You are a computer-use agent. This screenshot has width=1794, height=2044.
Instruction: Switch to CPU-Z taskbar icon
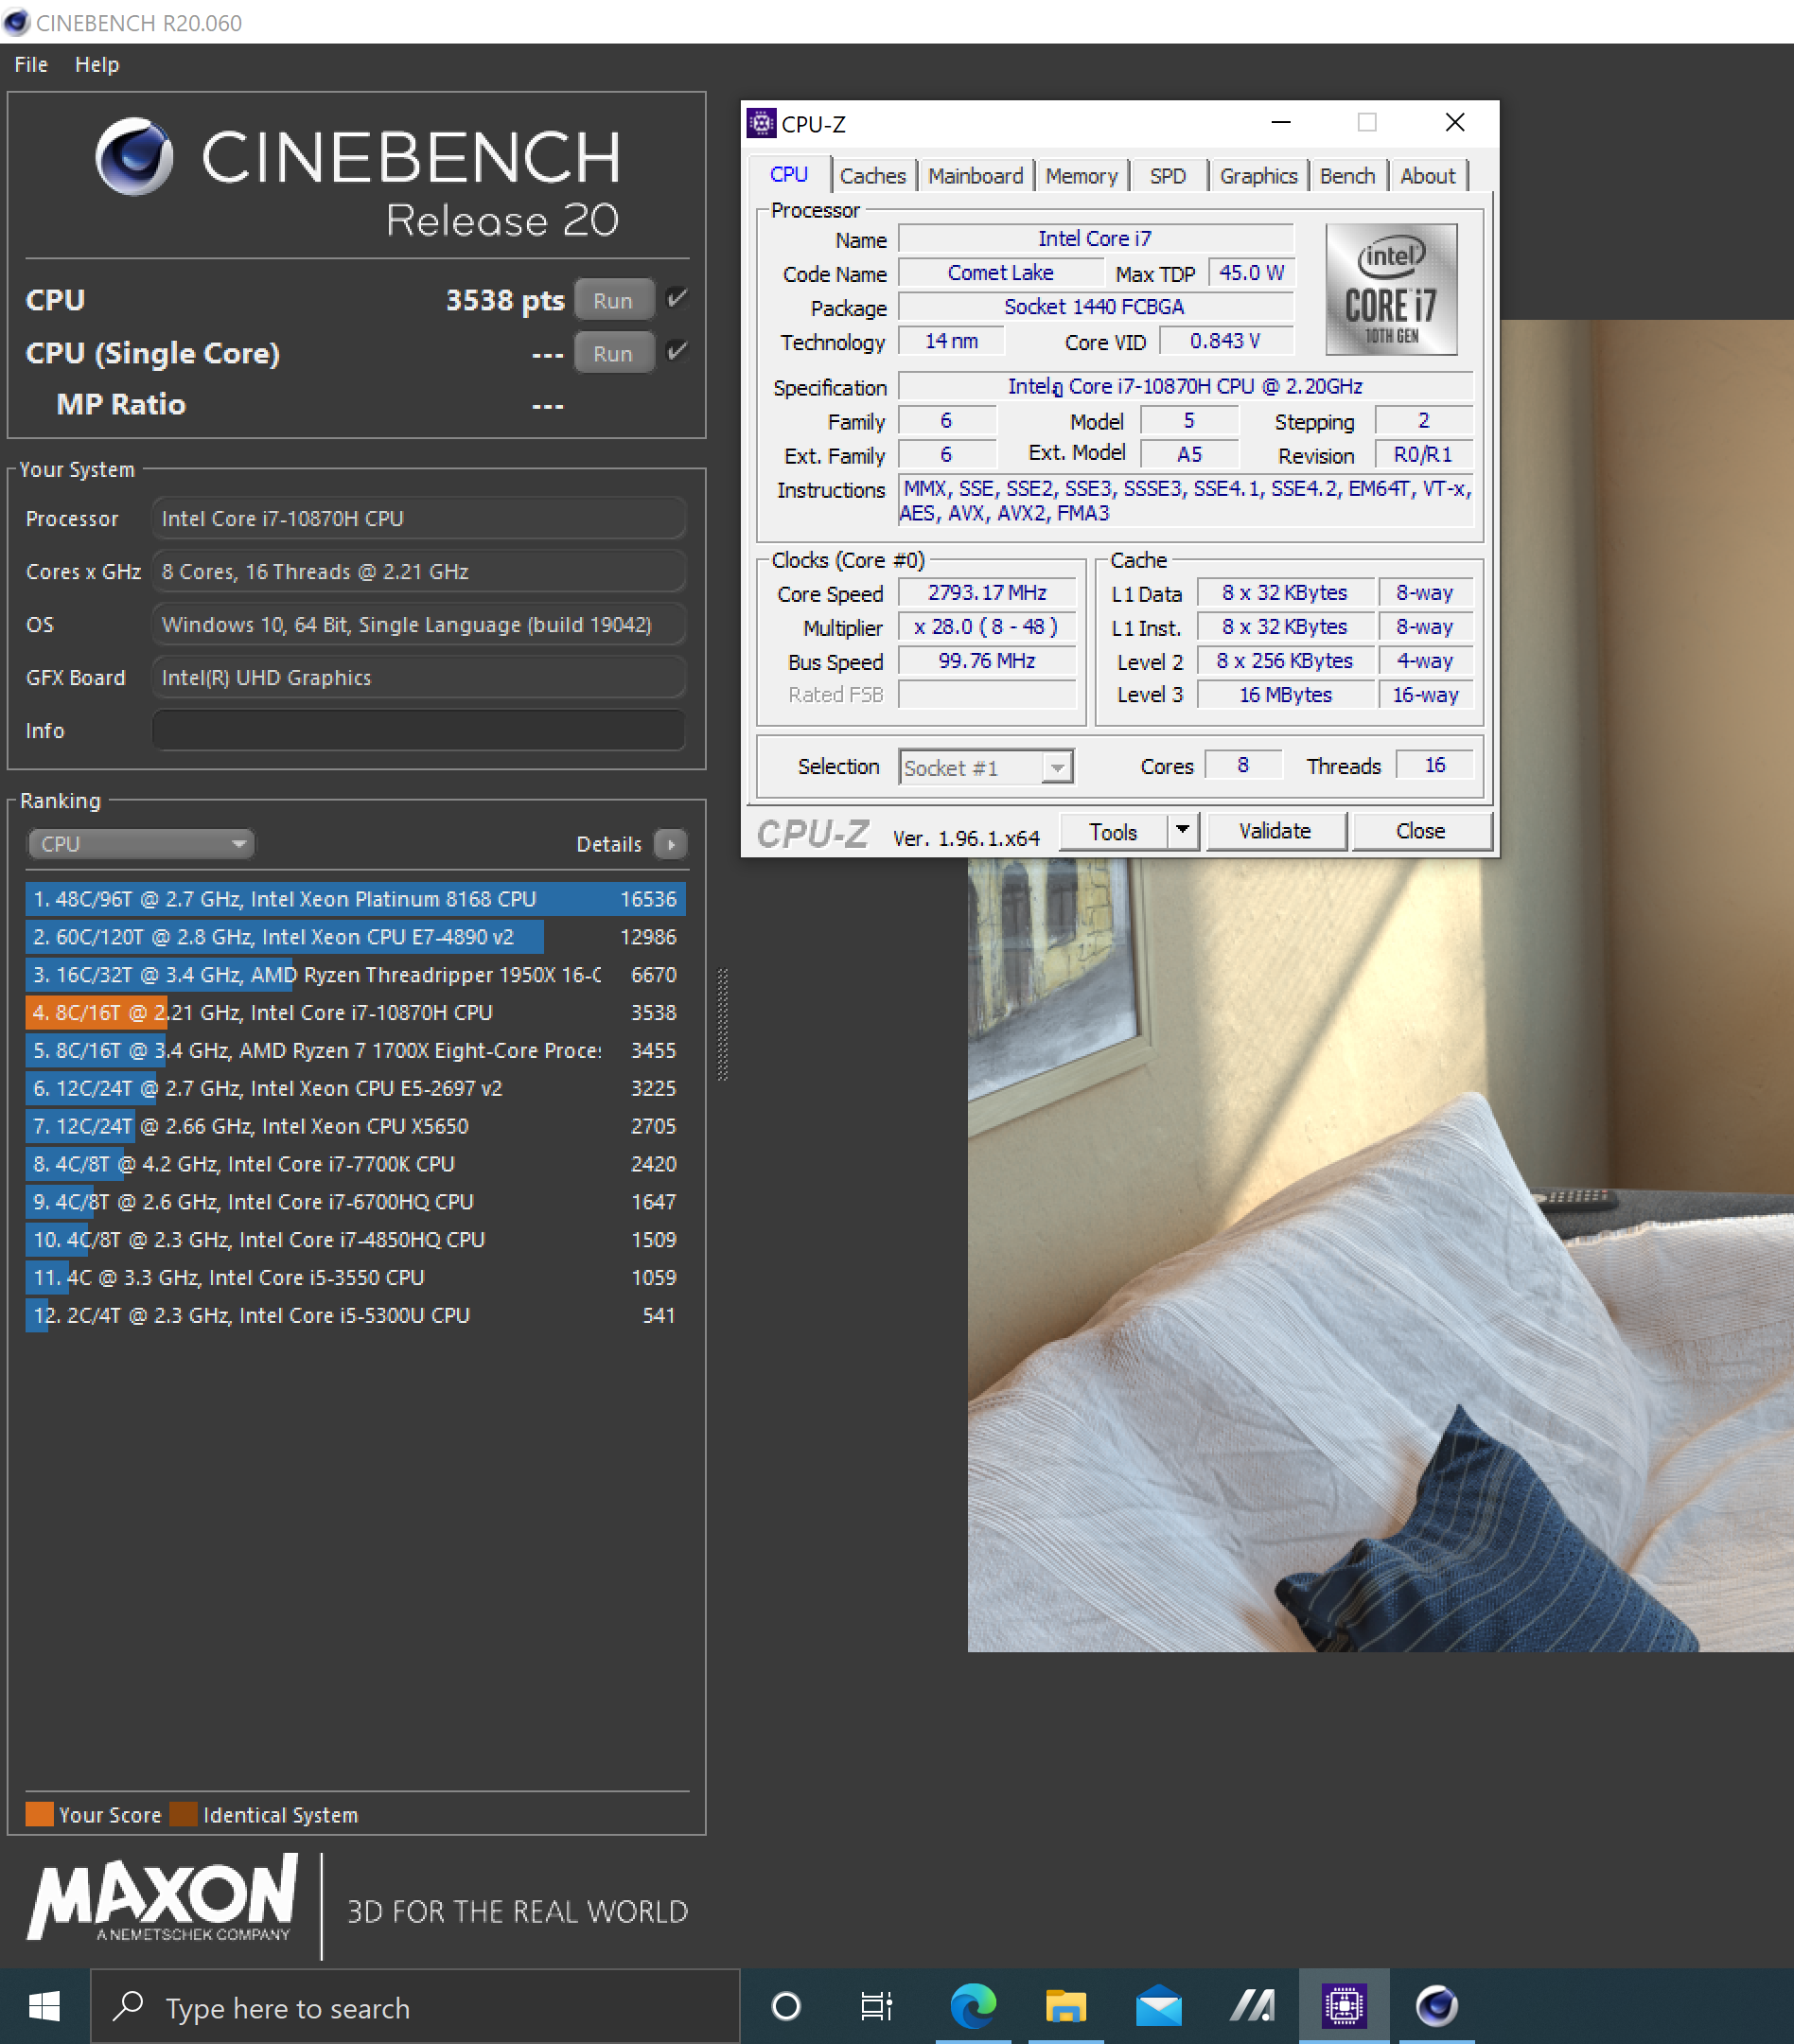click(x=1344, y=2006)
